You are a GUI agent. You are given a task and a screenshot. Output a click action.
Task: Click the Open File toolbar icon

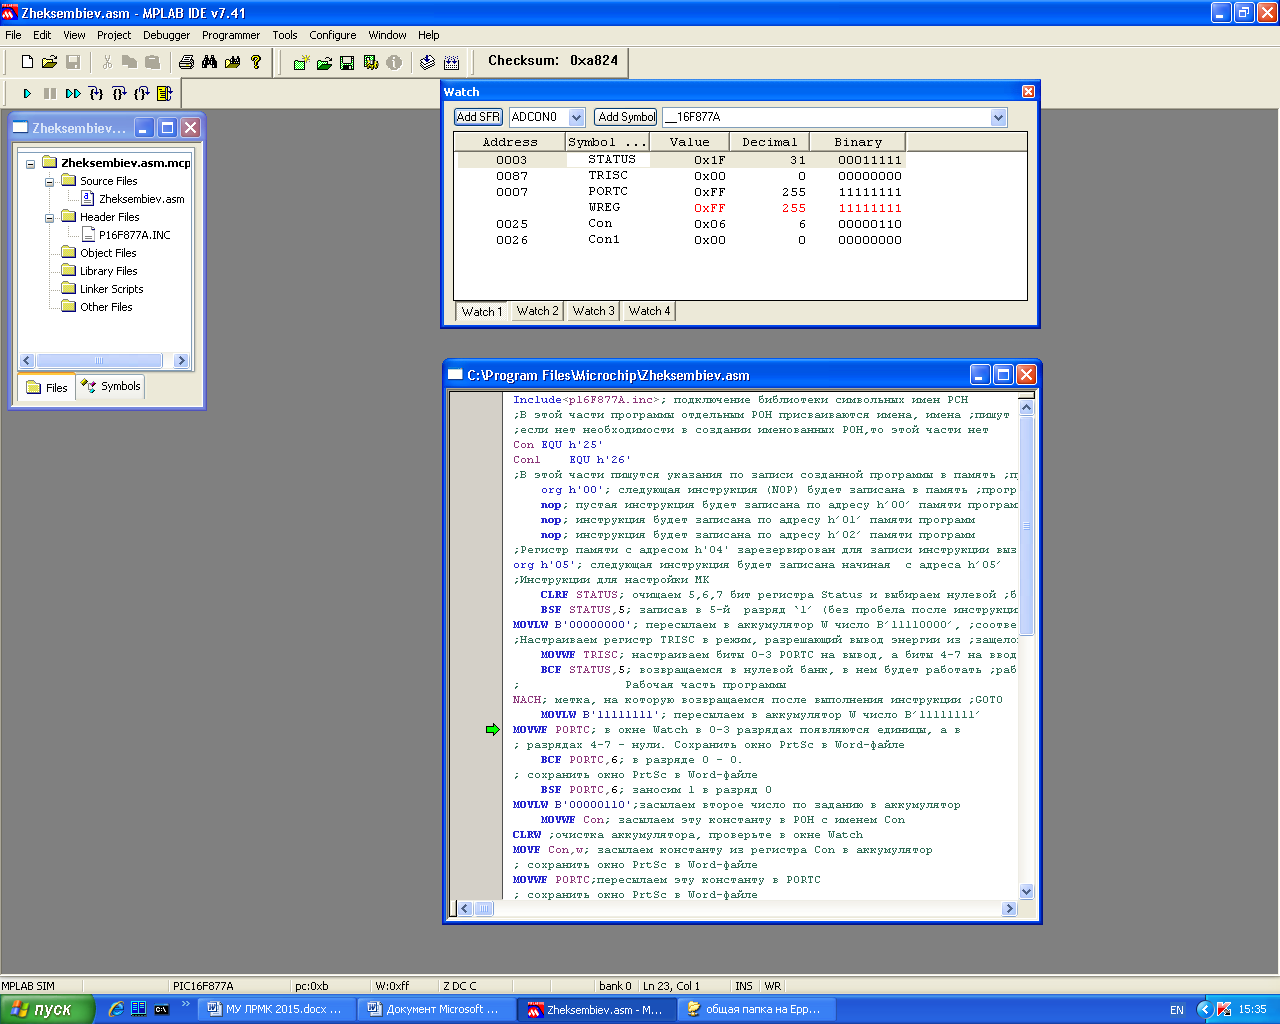(49, 62)
